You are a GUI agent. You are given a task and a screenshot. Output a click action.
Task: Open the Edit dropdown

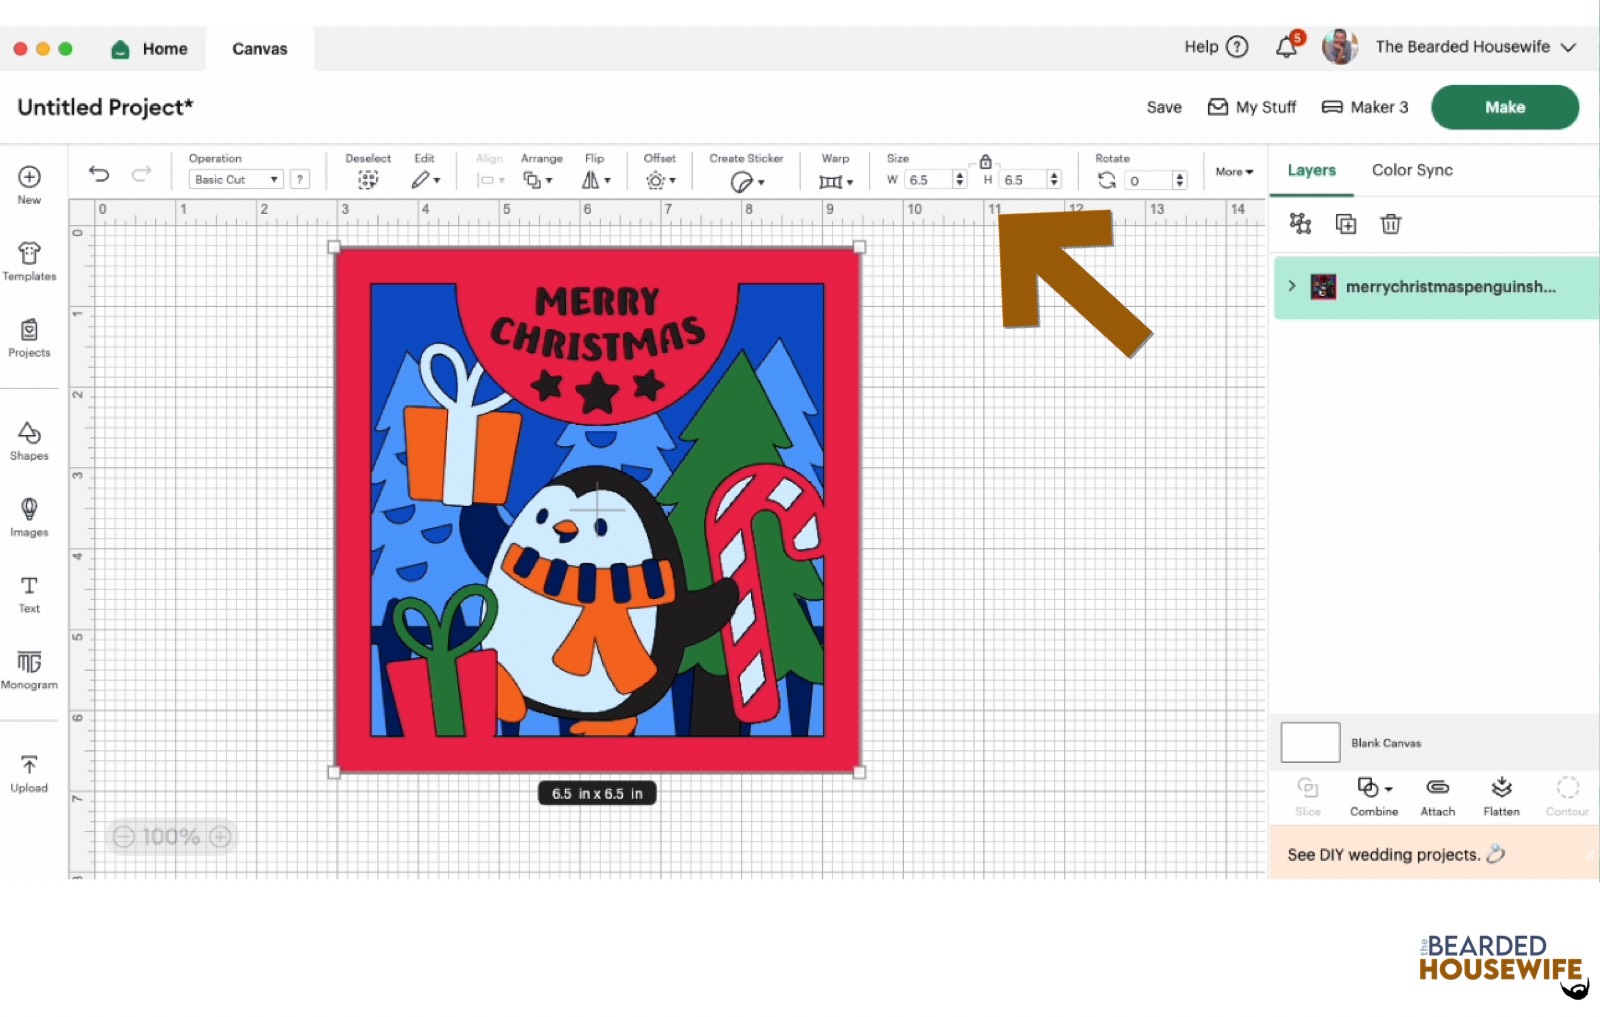tap(425, 180)
